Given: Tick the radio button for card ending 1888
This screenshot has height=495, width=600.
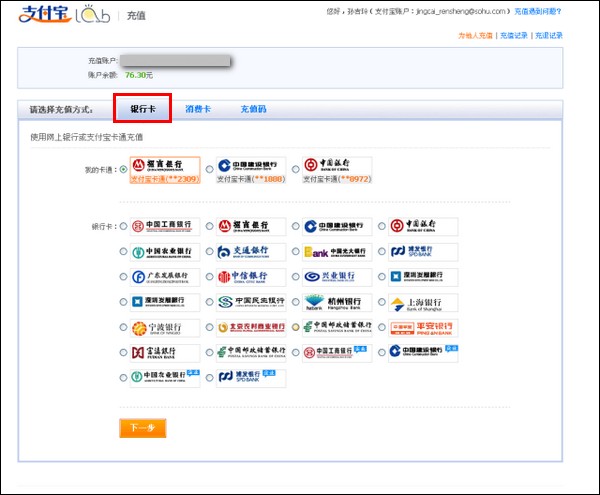Looking at the screenshot, I should coord(209,169).
